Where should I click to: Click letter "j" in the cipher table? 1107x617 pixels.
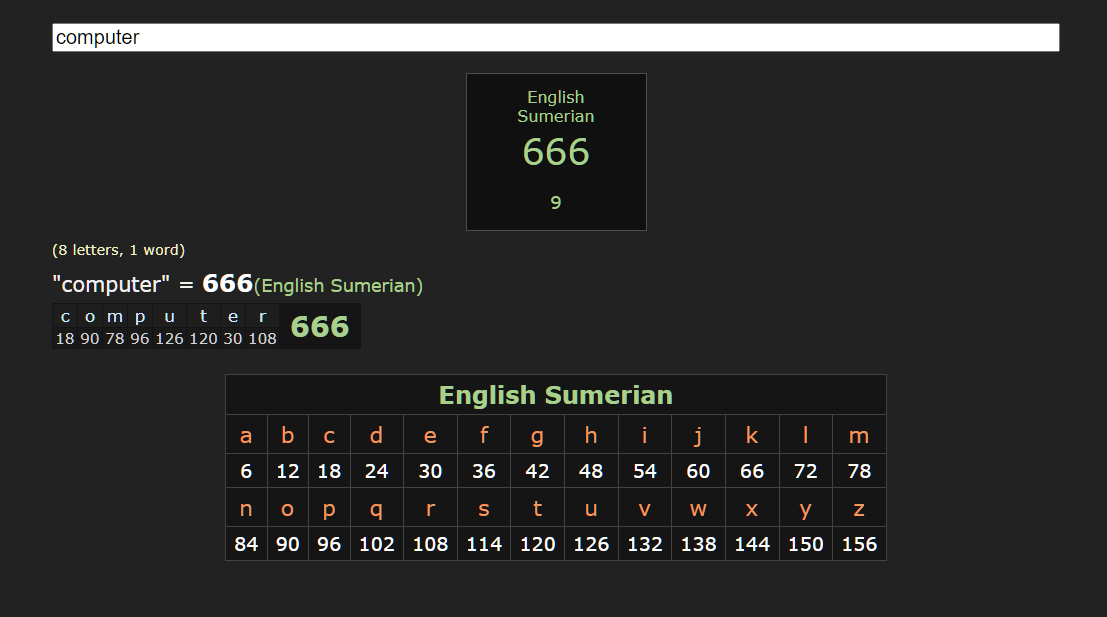pyautogui.click(x=698, y=435)
